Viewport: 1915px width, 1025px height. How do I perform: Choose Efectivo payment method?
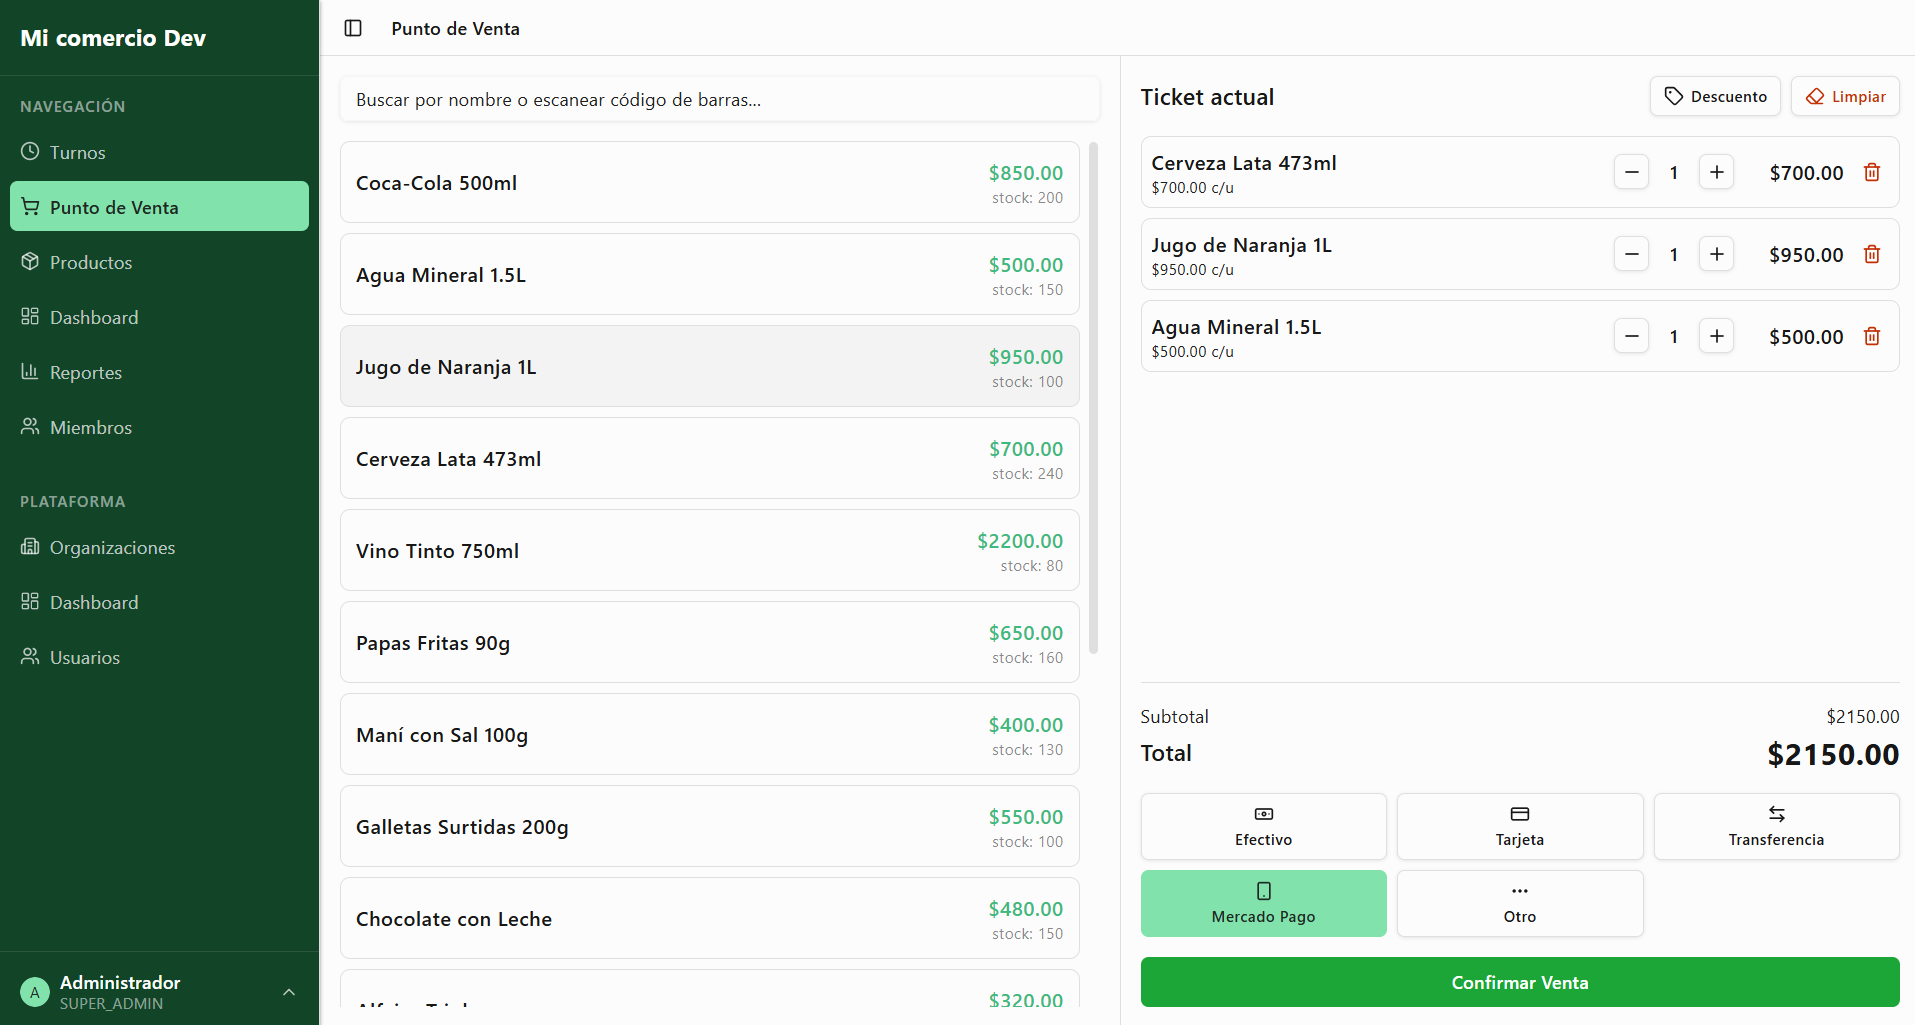coord(1263,826)
